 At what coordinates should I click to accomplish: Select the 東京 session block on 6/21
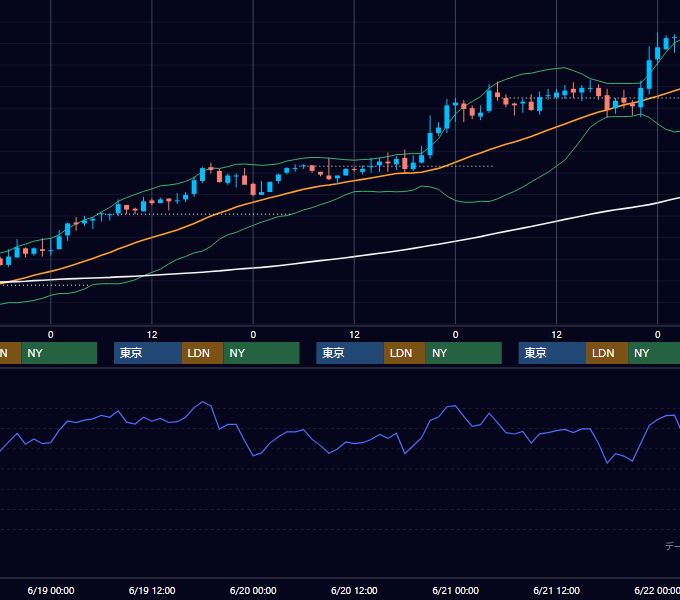pos(552,353)
